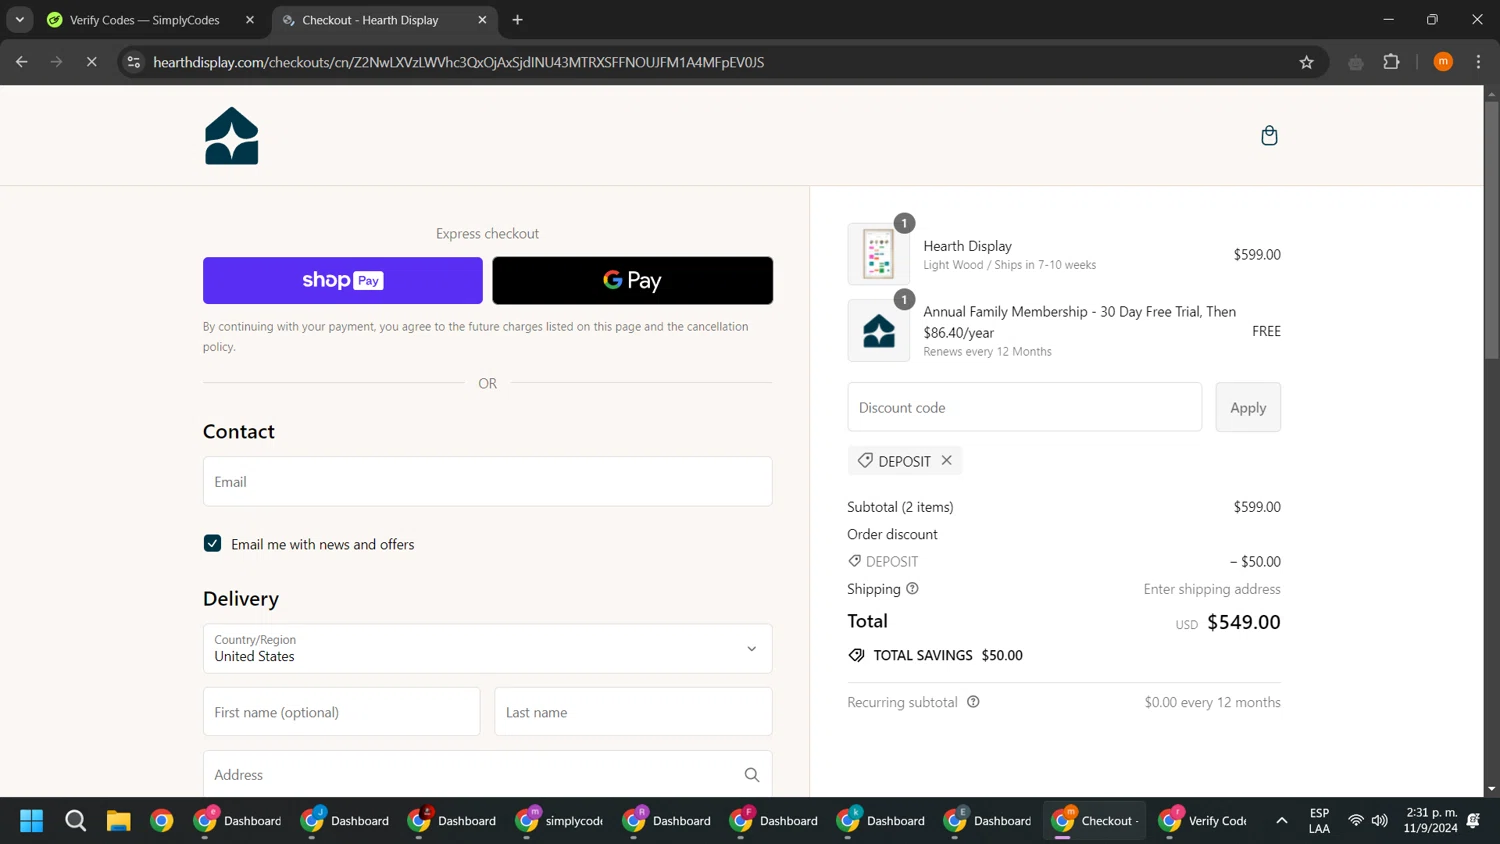Open Wi-Fi network settings in tray

(1356, 821)
